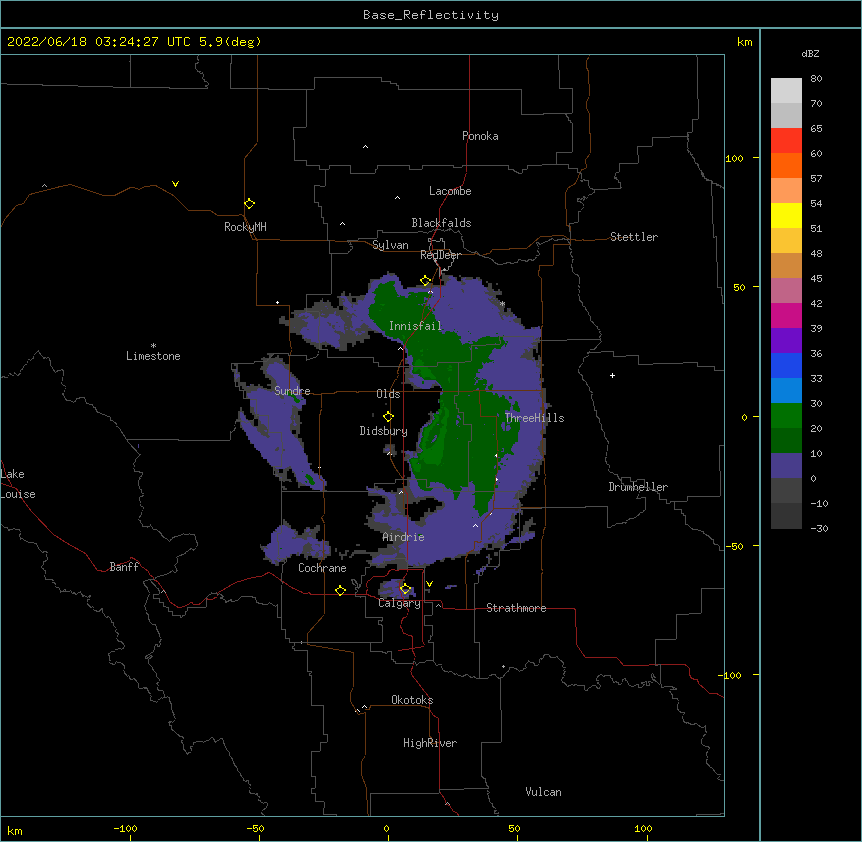Click the Banff label
The image size is (862, 842).
pos(124,567)
